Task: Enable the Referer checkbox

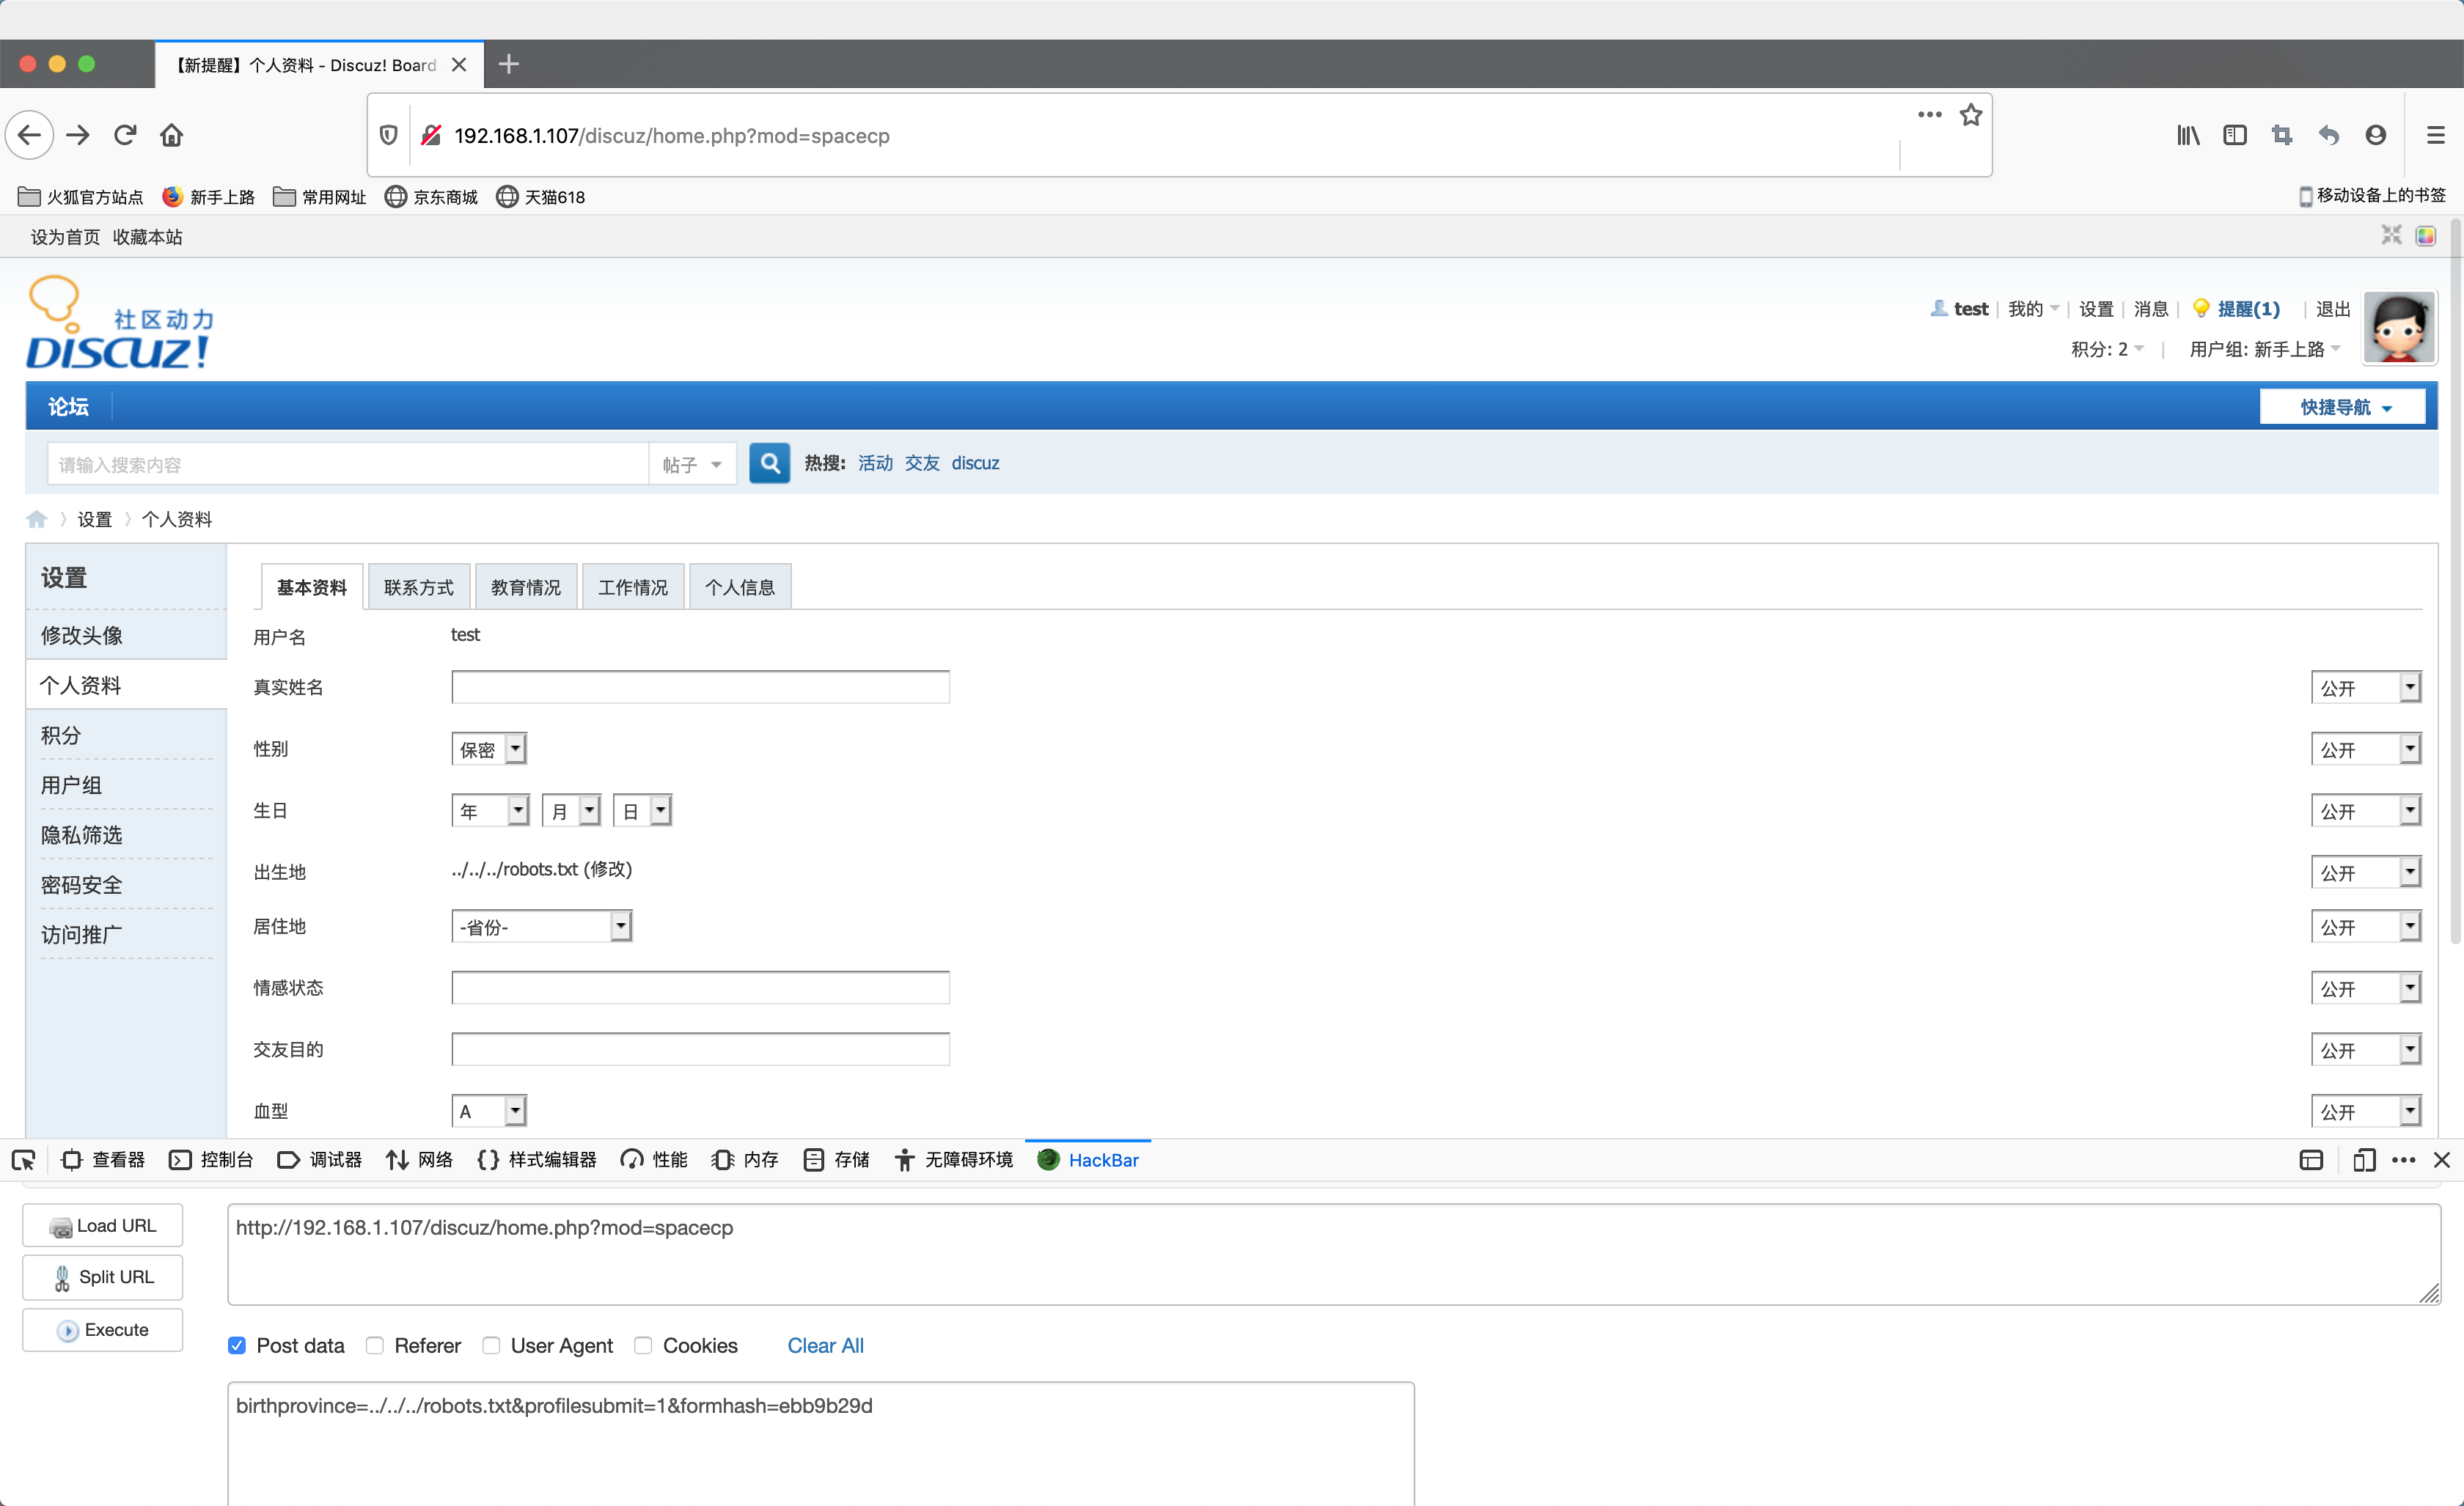Action: [375, 1345]
